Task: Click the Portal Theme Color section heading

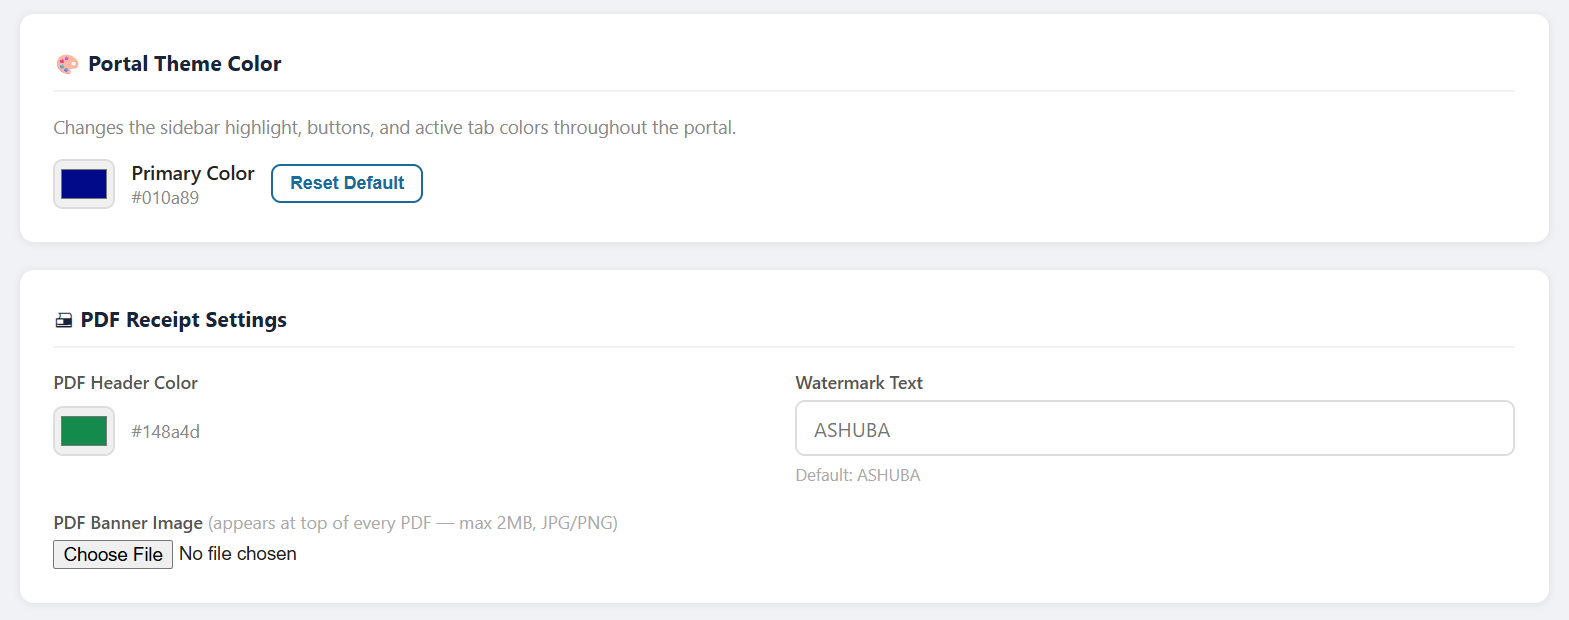Action: click(x=185, y=63)
